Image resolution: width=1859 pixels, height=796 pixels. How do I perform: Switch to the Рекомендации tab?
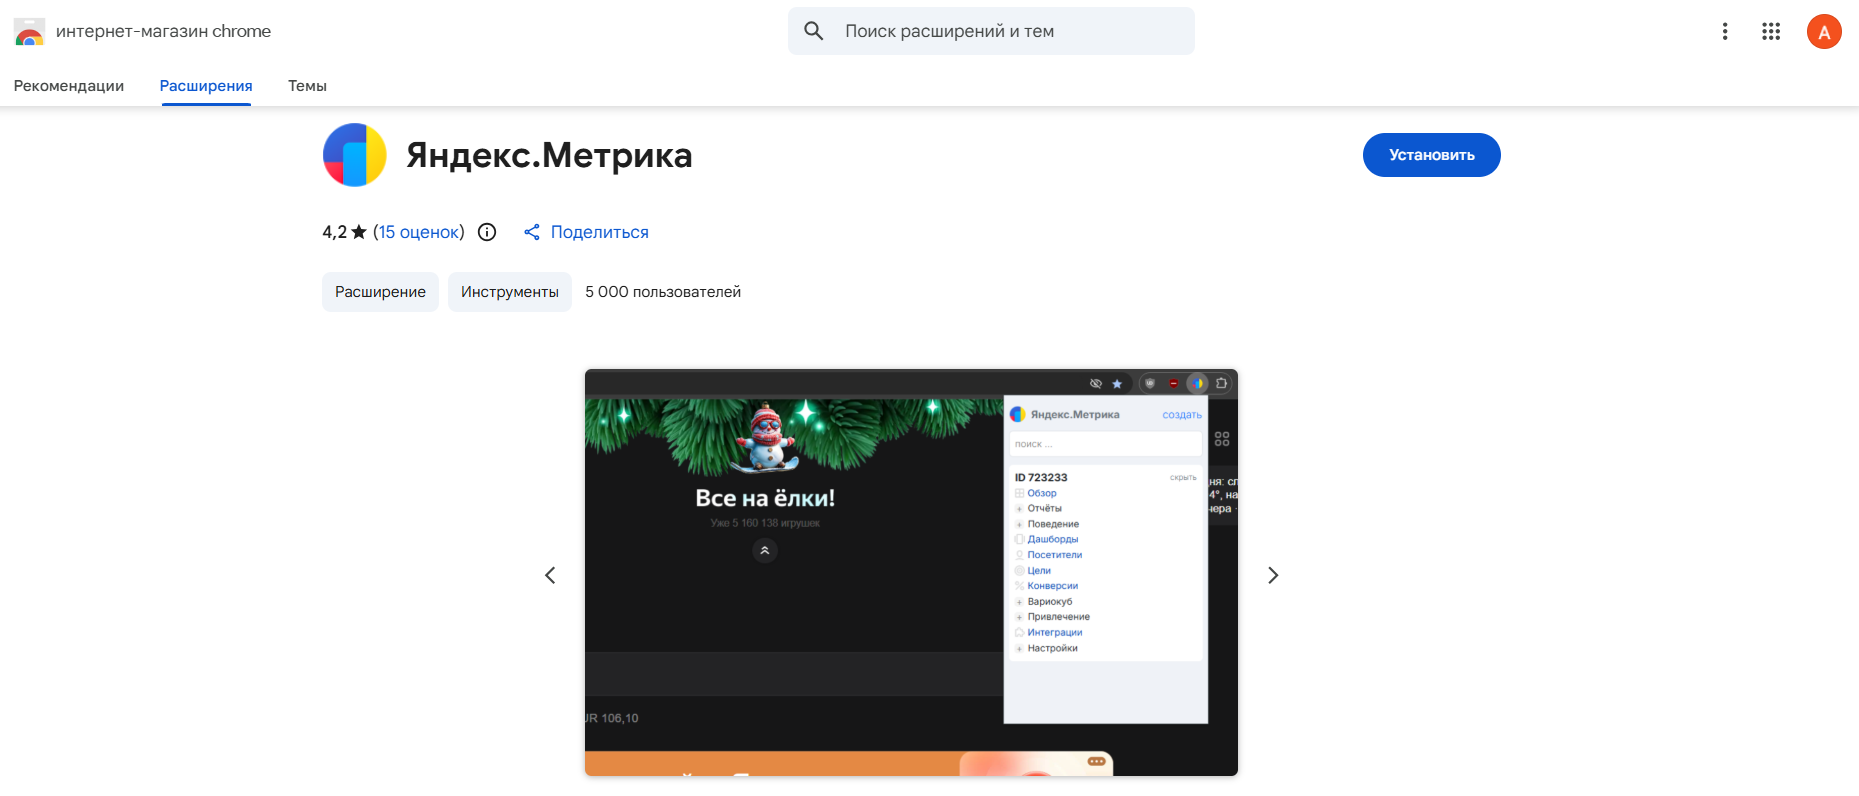coord(69,86)
